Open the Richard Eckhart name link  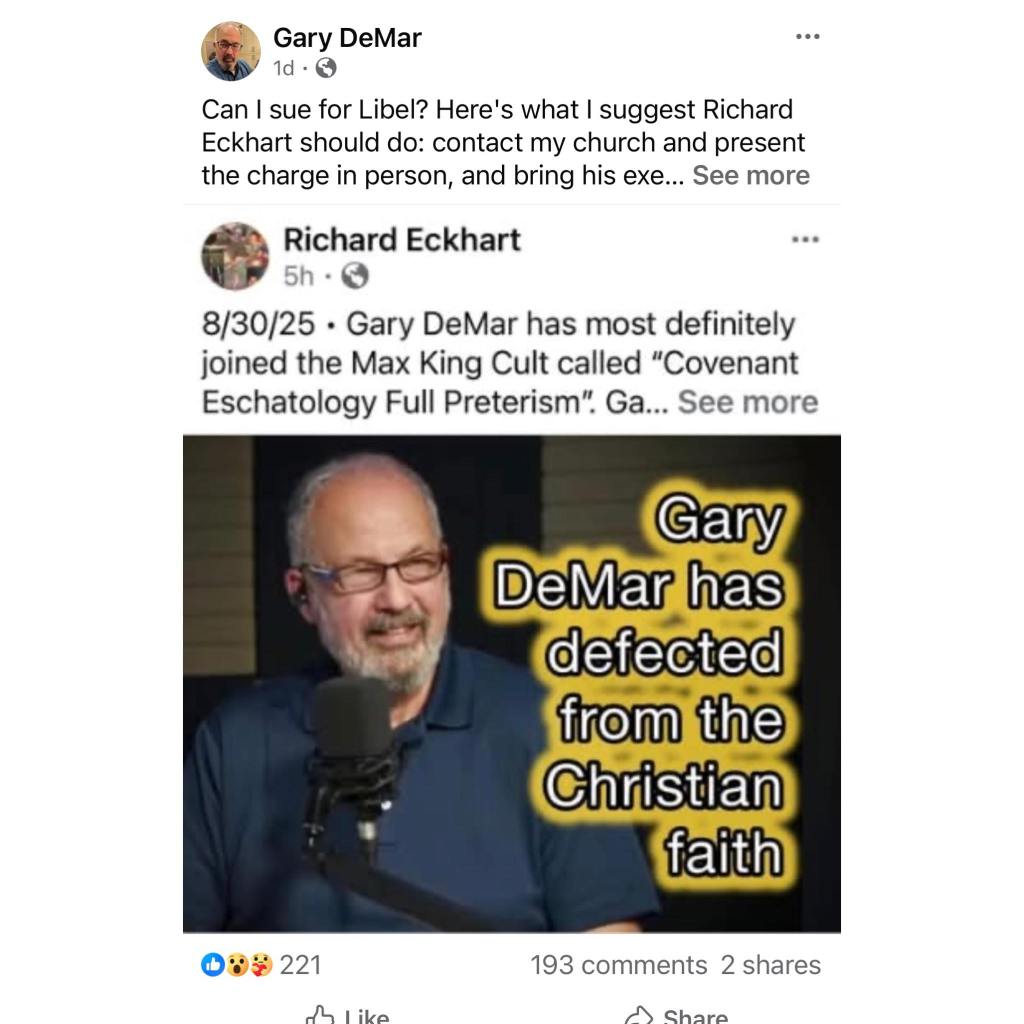tap(402, 240)
